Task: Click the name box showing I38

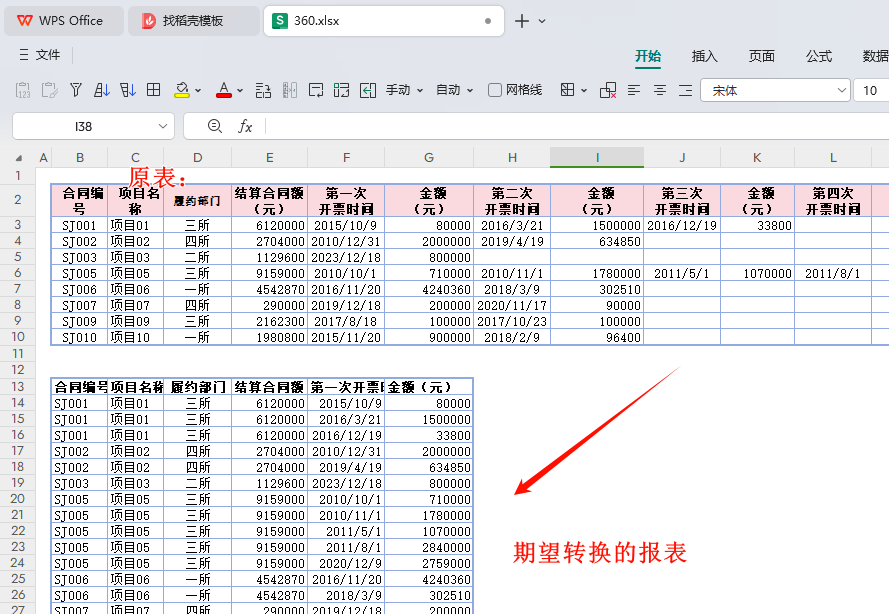Action: click(x=83, y=126)
